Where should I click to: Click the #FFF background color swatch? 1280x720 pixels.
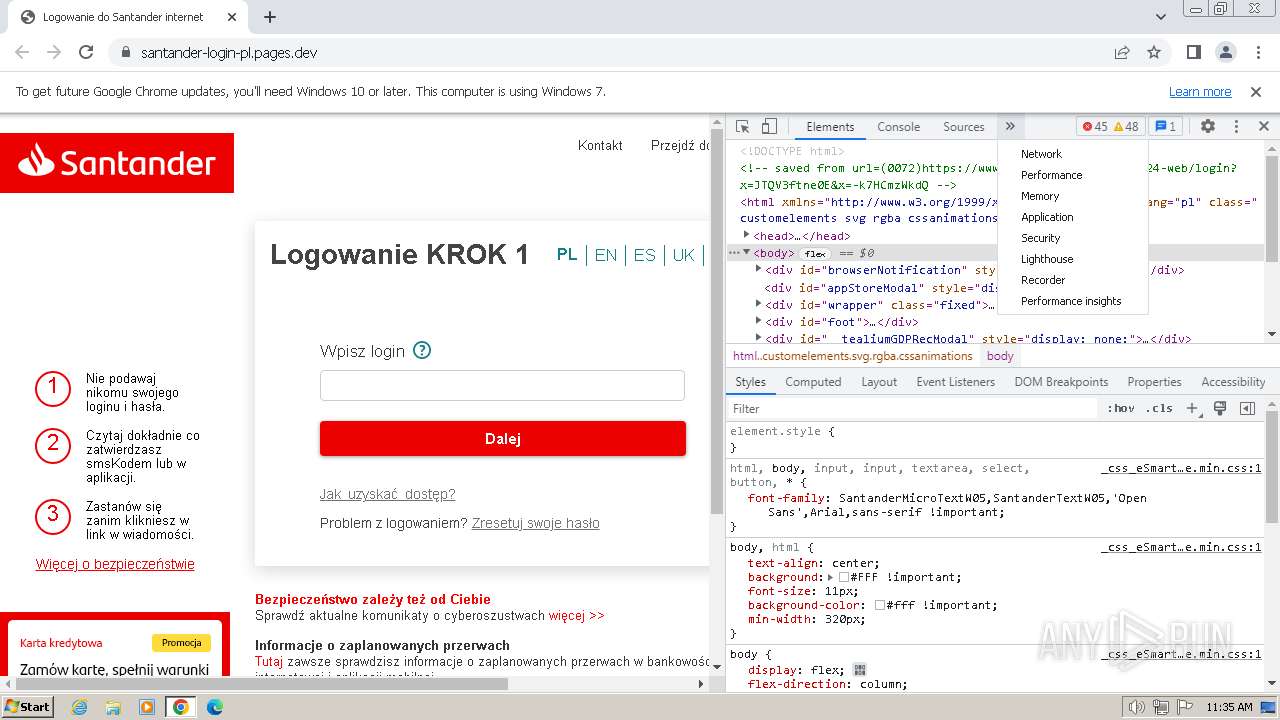844,577
